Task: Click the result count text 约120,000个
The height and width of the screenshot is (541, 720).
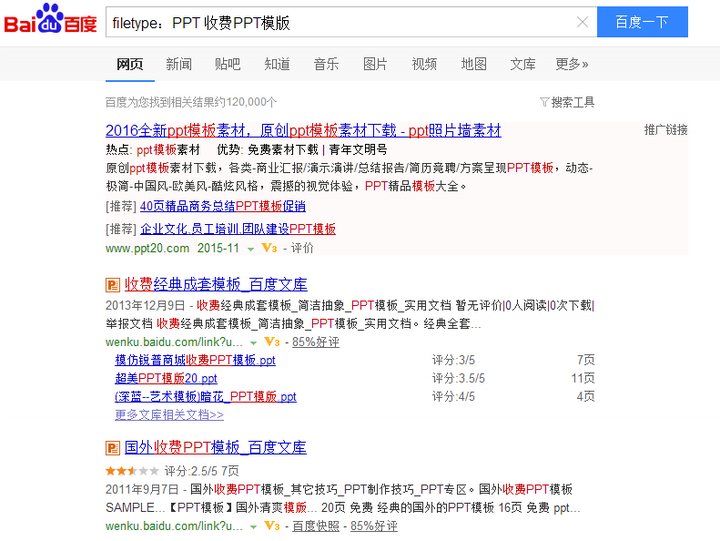Action: coord(247,102)
